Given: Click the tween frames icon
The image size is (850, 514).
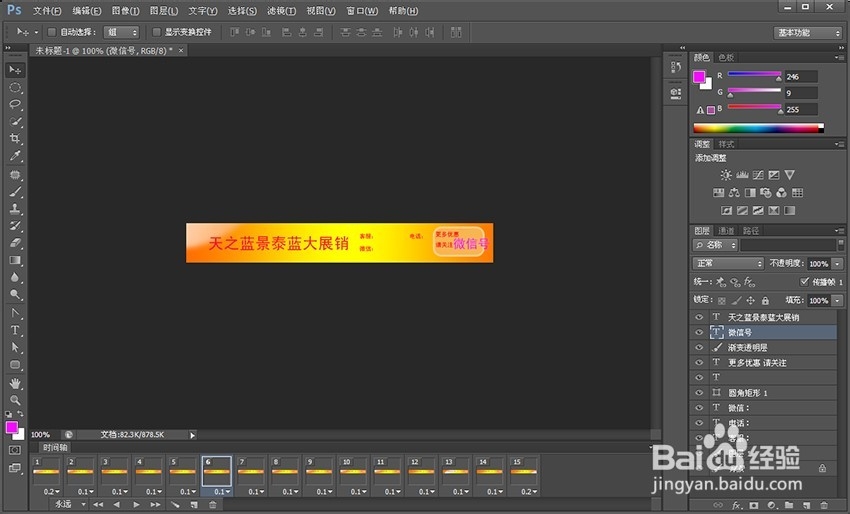Looking at the screenshot, I should (175, 505).
